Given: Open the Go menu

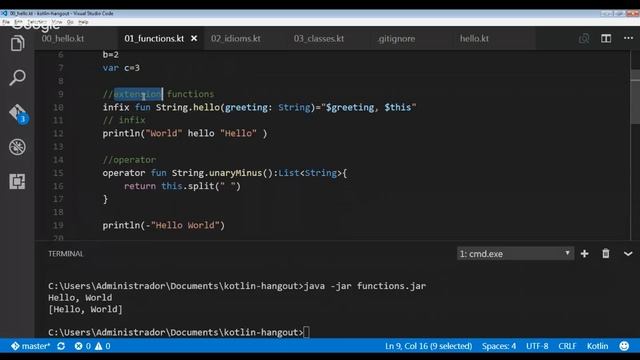Looking at the screenshot, I should [x=70, y=22].
